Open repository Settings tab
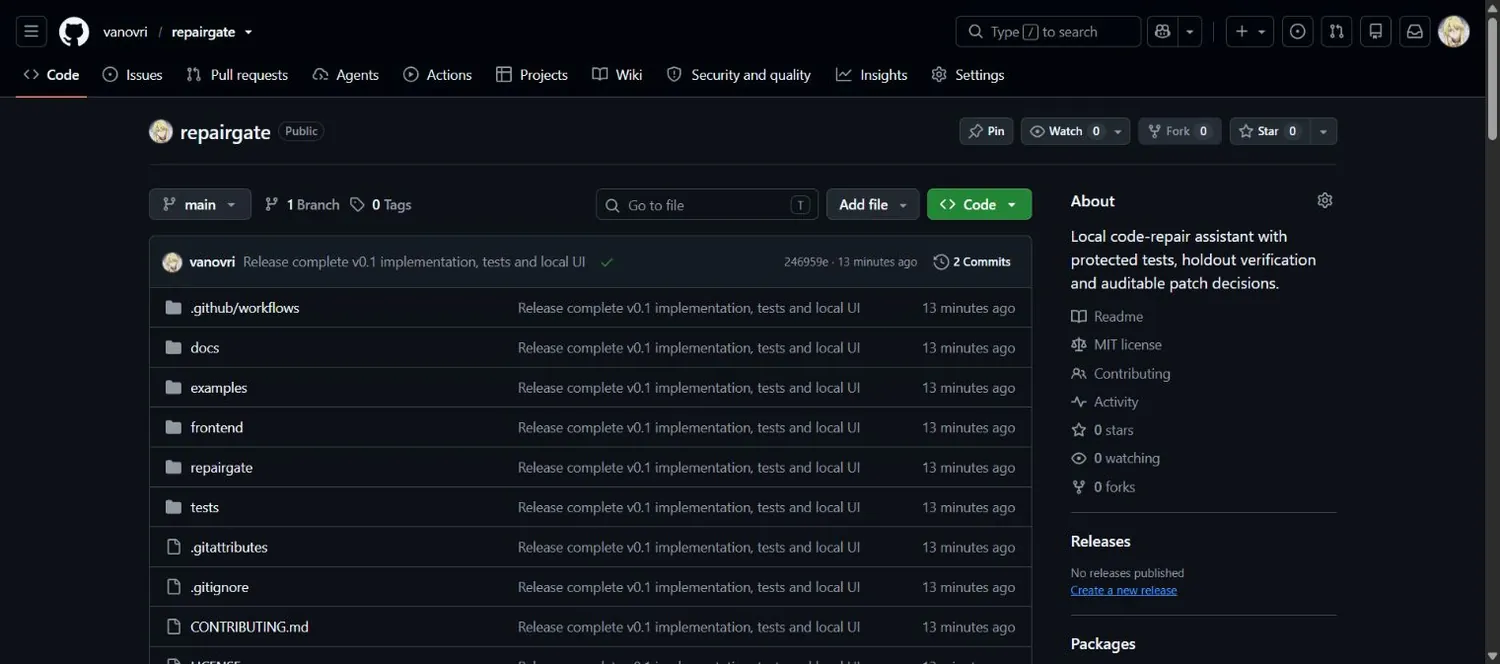Screen dimensions: 1500x664 [x=968, y=75]
